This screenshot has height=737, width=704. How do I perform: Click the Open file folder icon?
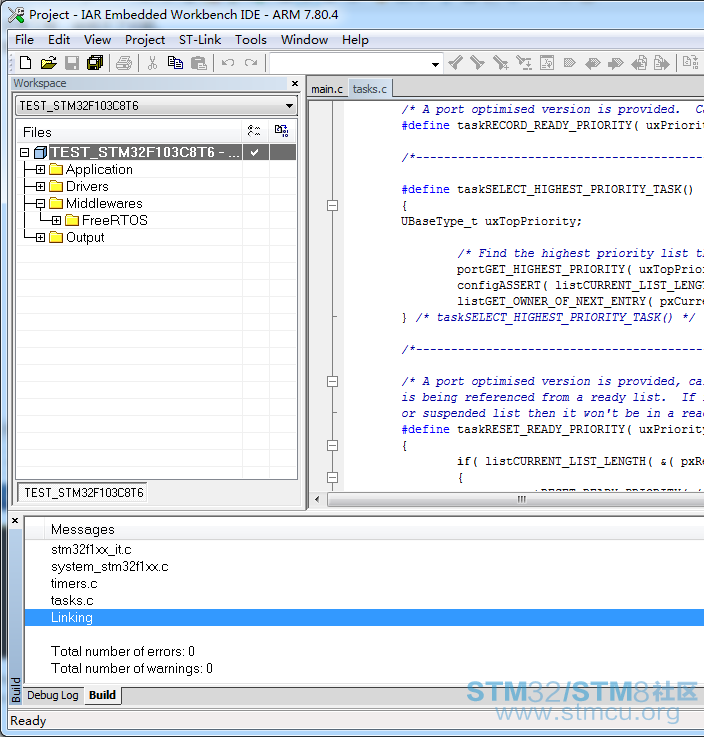(x=48, y=63)
